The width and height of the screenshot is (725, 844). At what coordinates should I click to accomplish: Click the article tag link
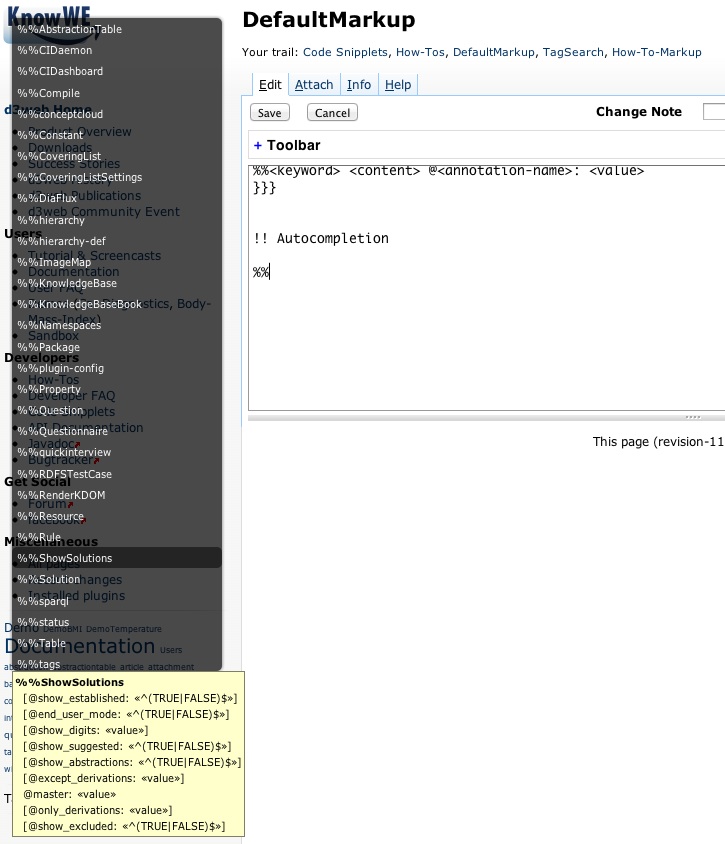click(x=132, y=666)
